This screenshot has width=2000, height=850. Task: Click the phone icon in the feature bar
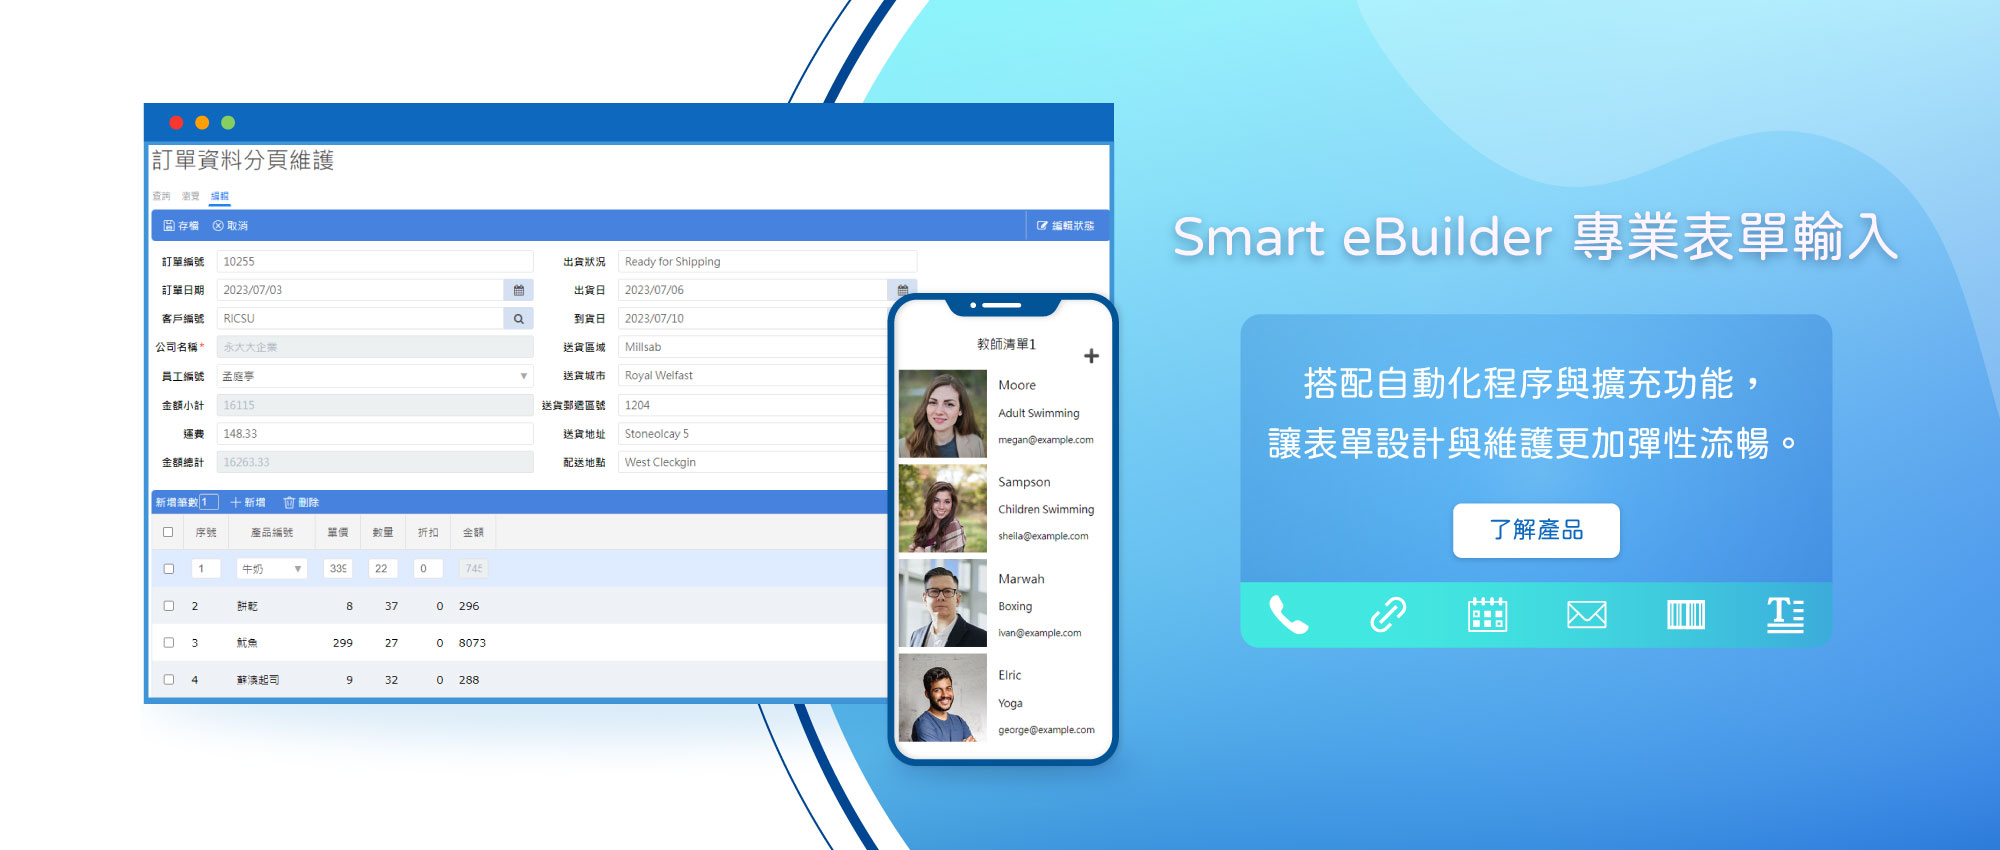[1288, 615]
